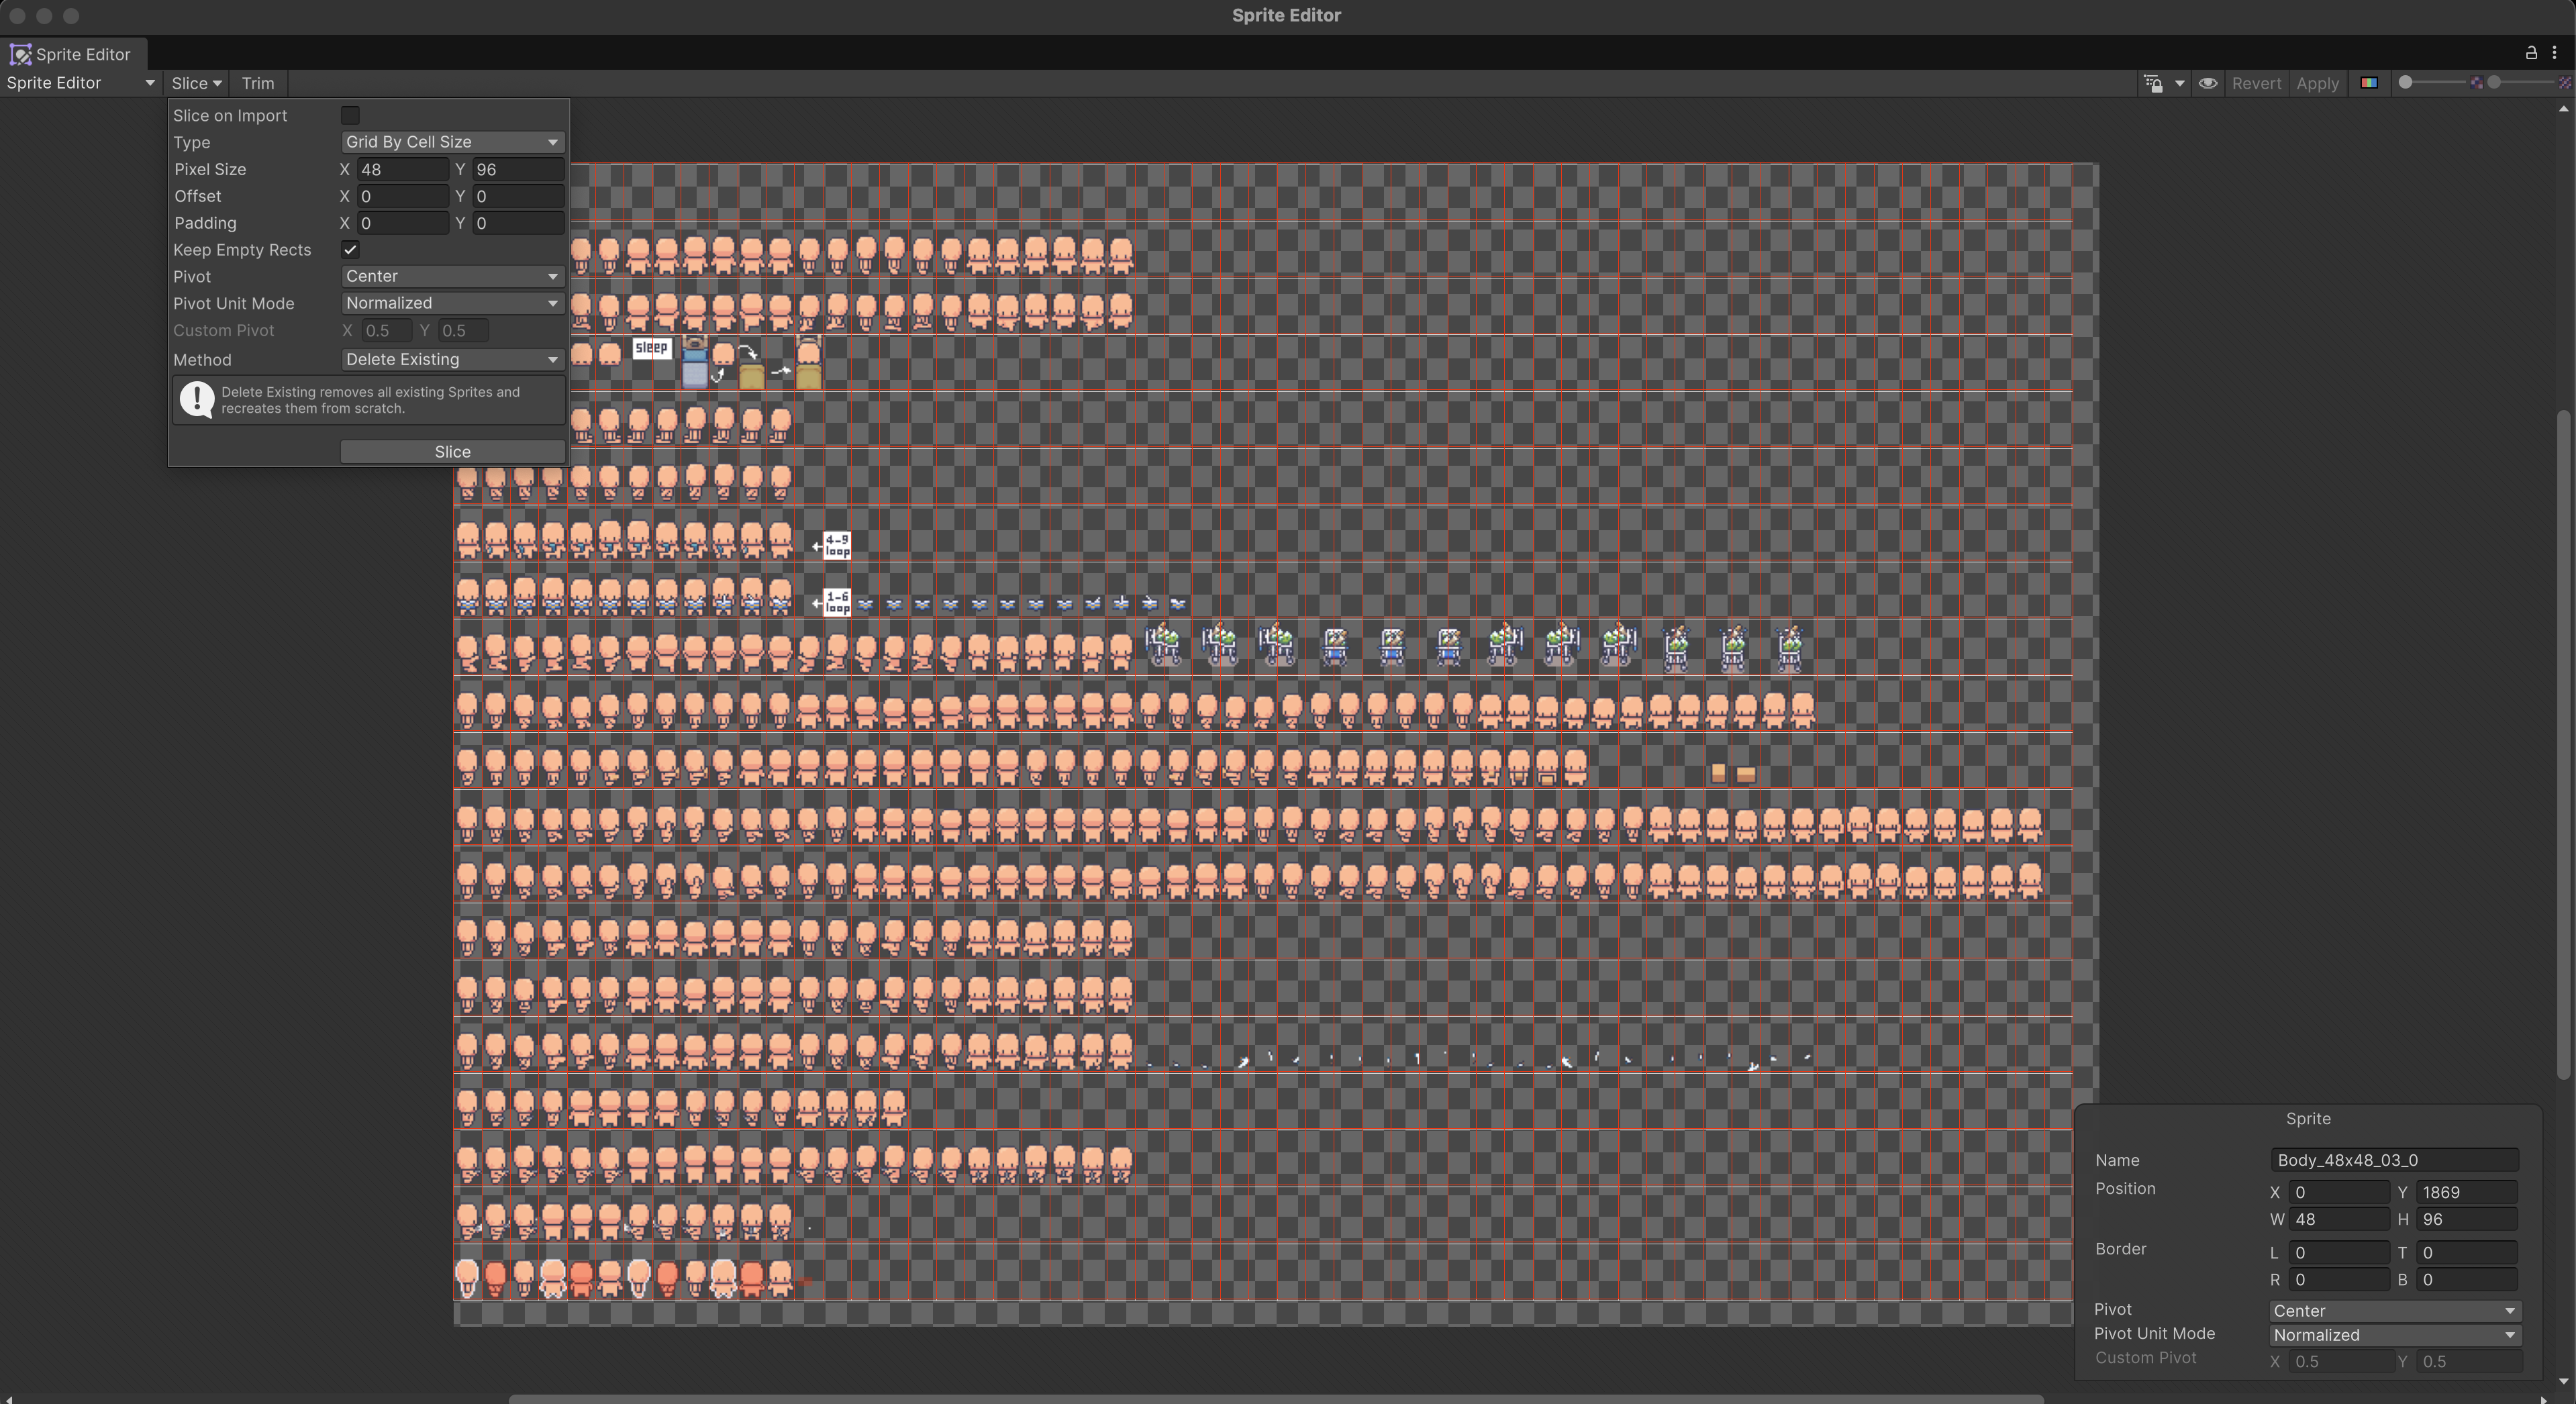The height and width of the screenshot is (1404, 2576).
Task: Open the Trim menu item
Action: (257, 83)
